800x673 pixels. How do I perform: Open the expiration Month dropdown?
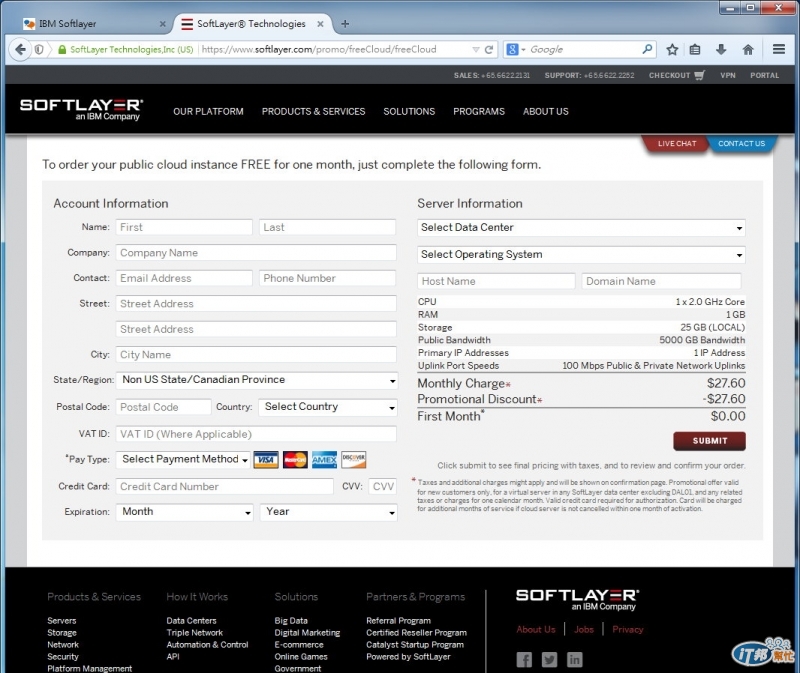coord(185,512)
